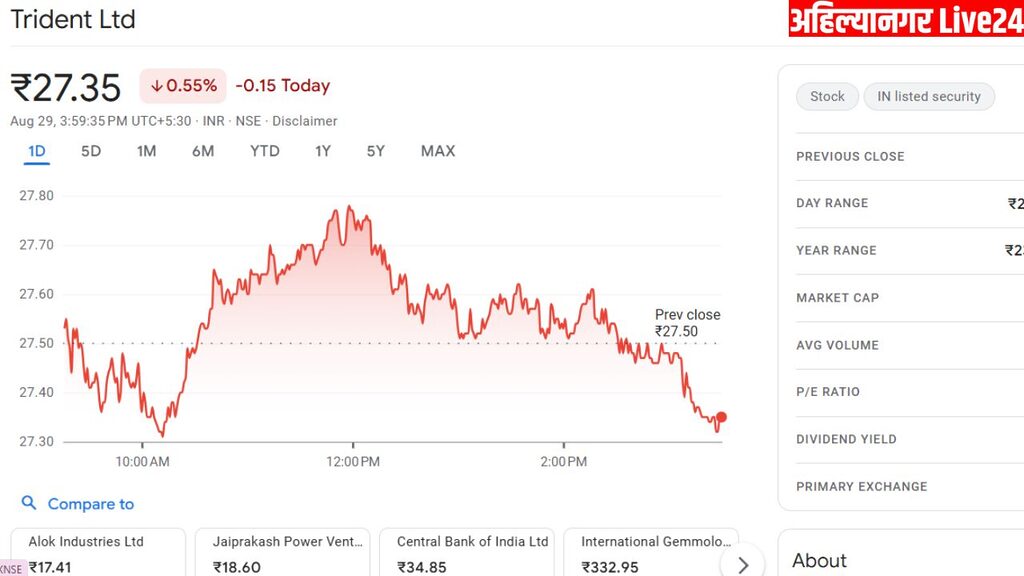Click the Stock category chip

click(x=827, y=96)
